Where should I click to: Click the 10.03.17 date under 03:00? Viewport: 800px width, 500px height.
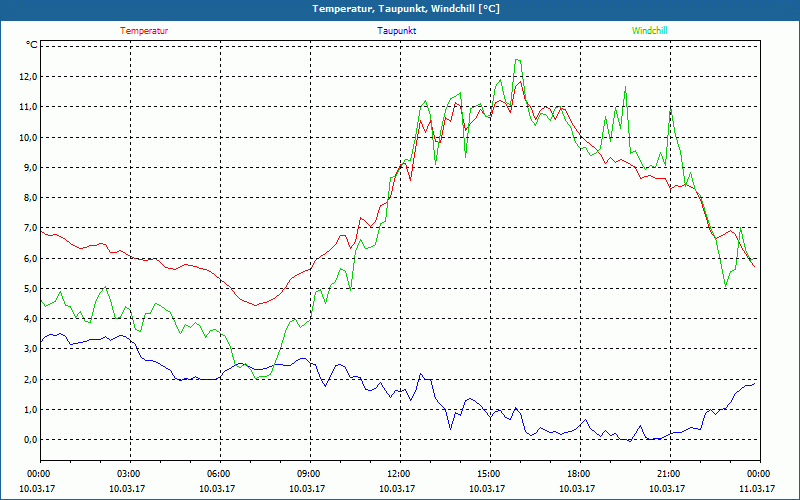(x=127, y=488)
